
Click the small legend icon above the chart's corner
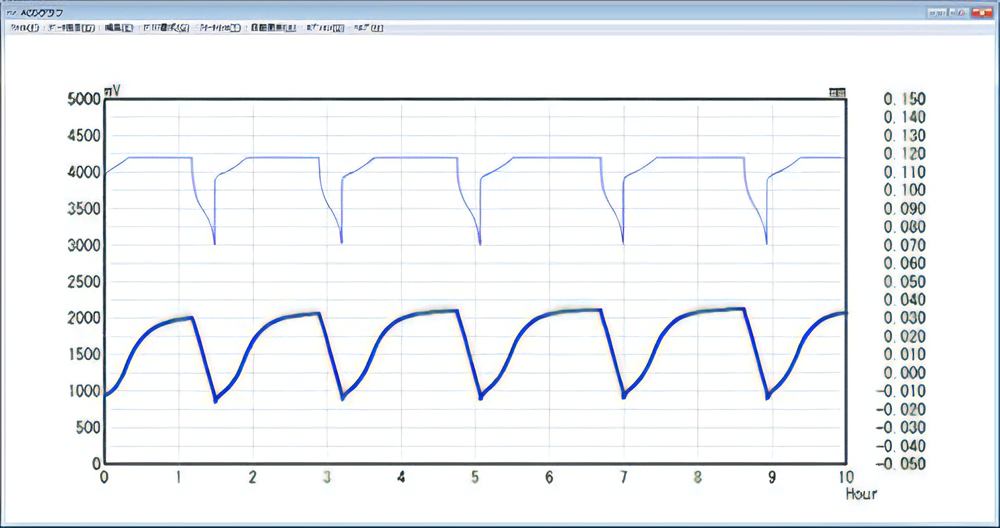point(837,93)
